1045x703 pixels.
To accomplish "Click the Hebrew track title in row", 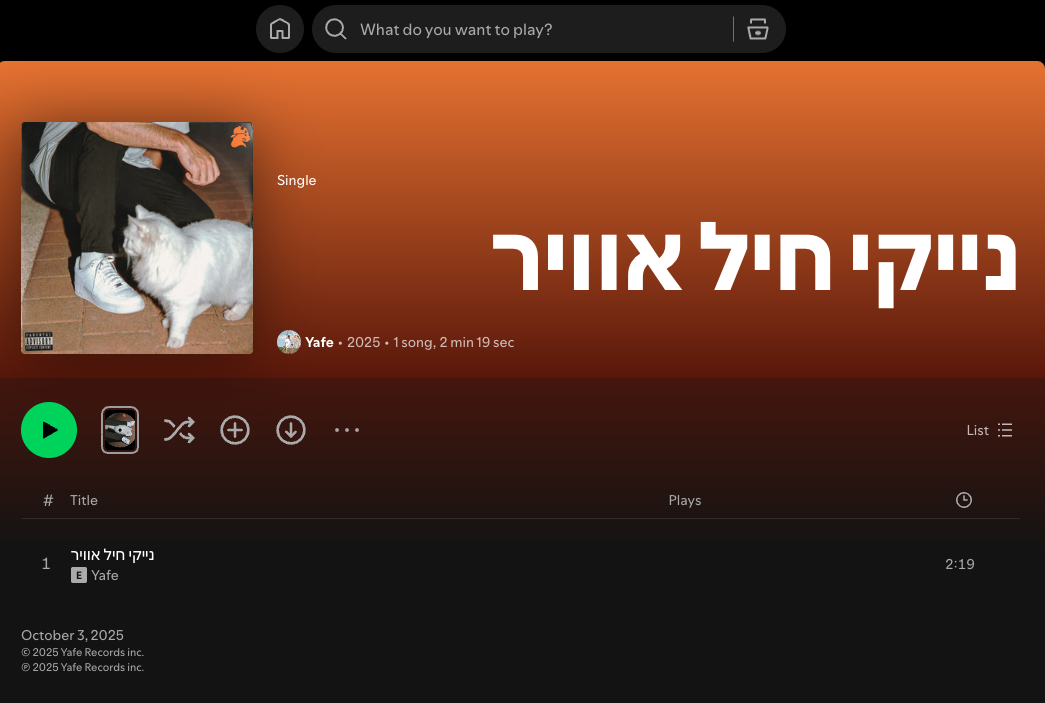I will 112,554.
